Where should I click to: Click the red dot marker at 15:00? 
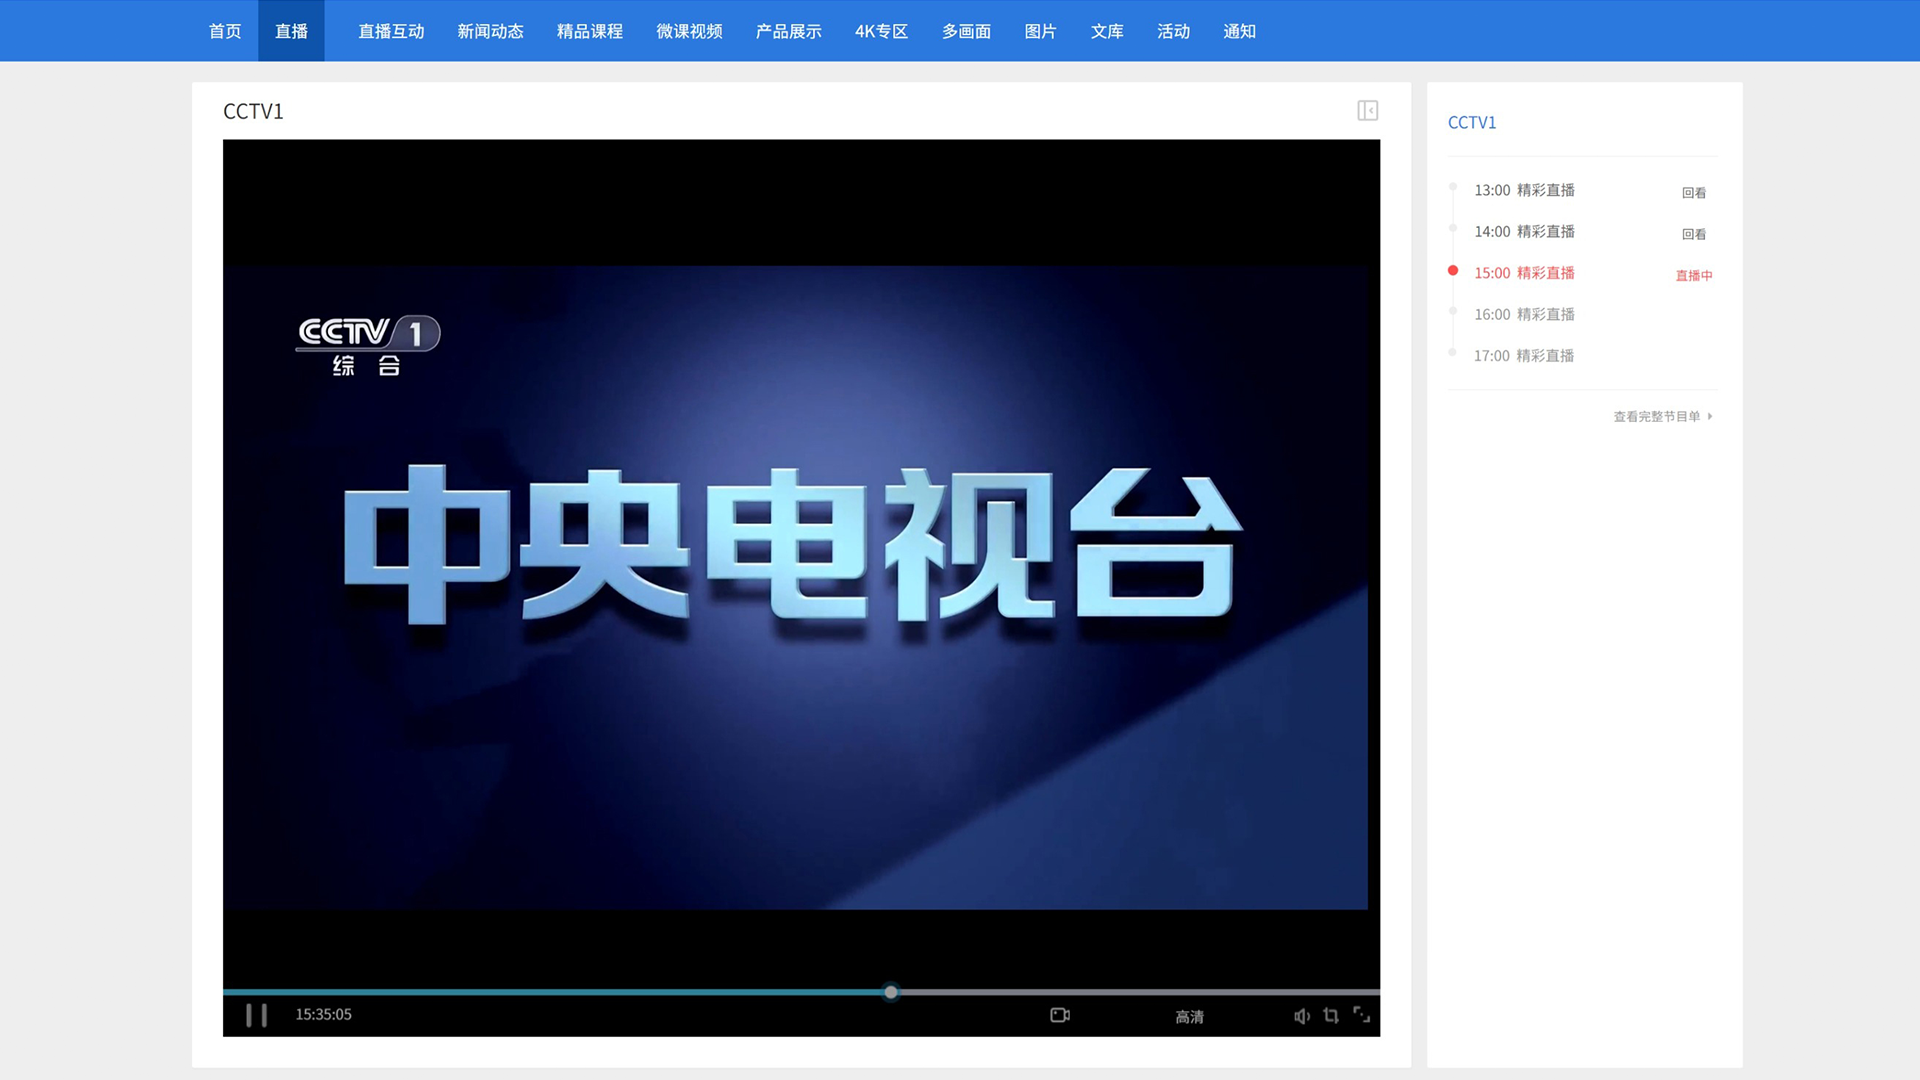click(1453, 270)
